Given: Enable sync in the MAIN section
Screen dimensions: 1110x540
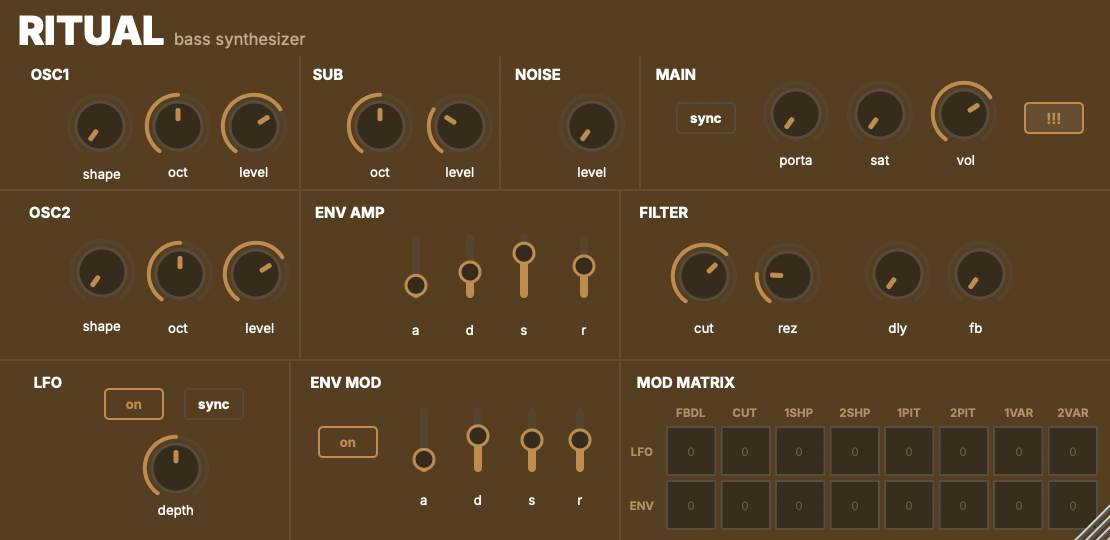Looking at the screenshot, I should click(x=706, y=118).
